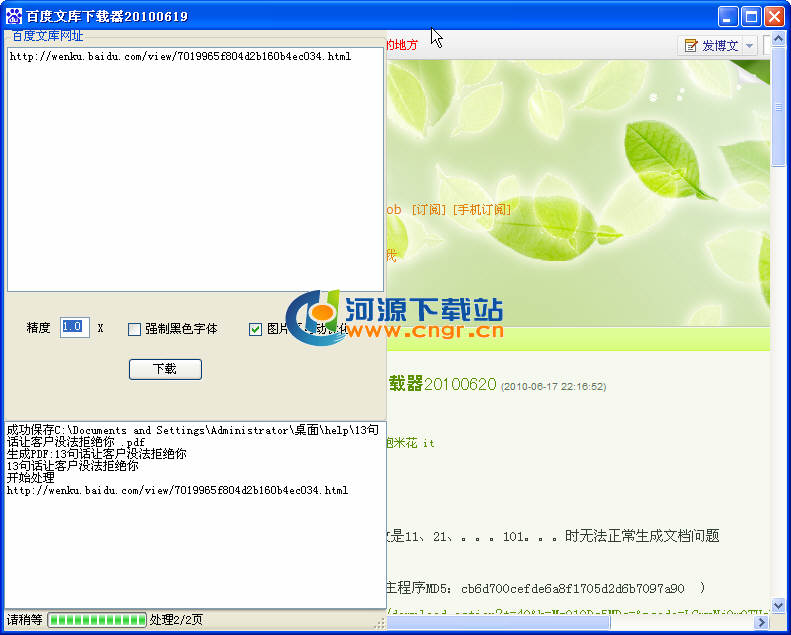Click the vertical scrollbar thumb in browser
This screenshot has height=635, width=791.
pos(778,106)
